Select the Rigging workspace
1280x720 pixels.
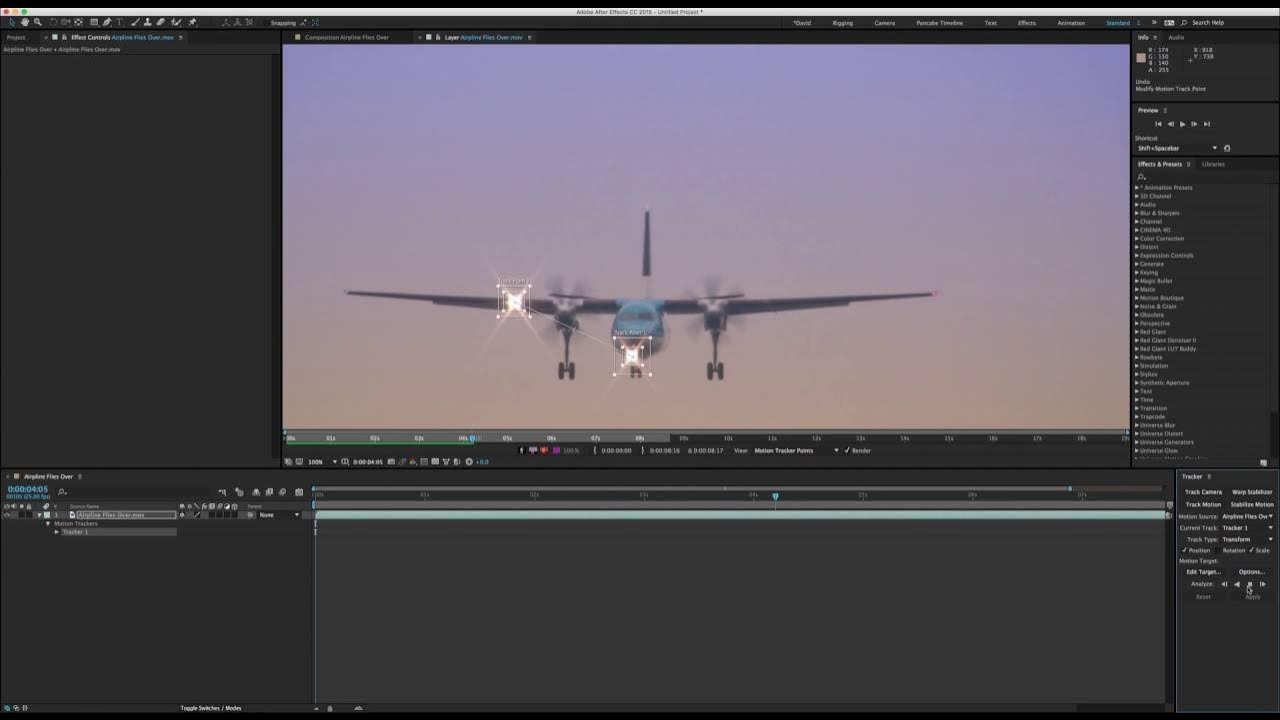click(x=842, y=23)
